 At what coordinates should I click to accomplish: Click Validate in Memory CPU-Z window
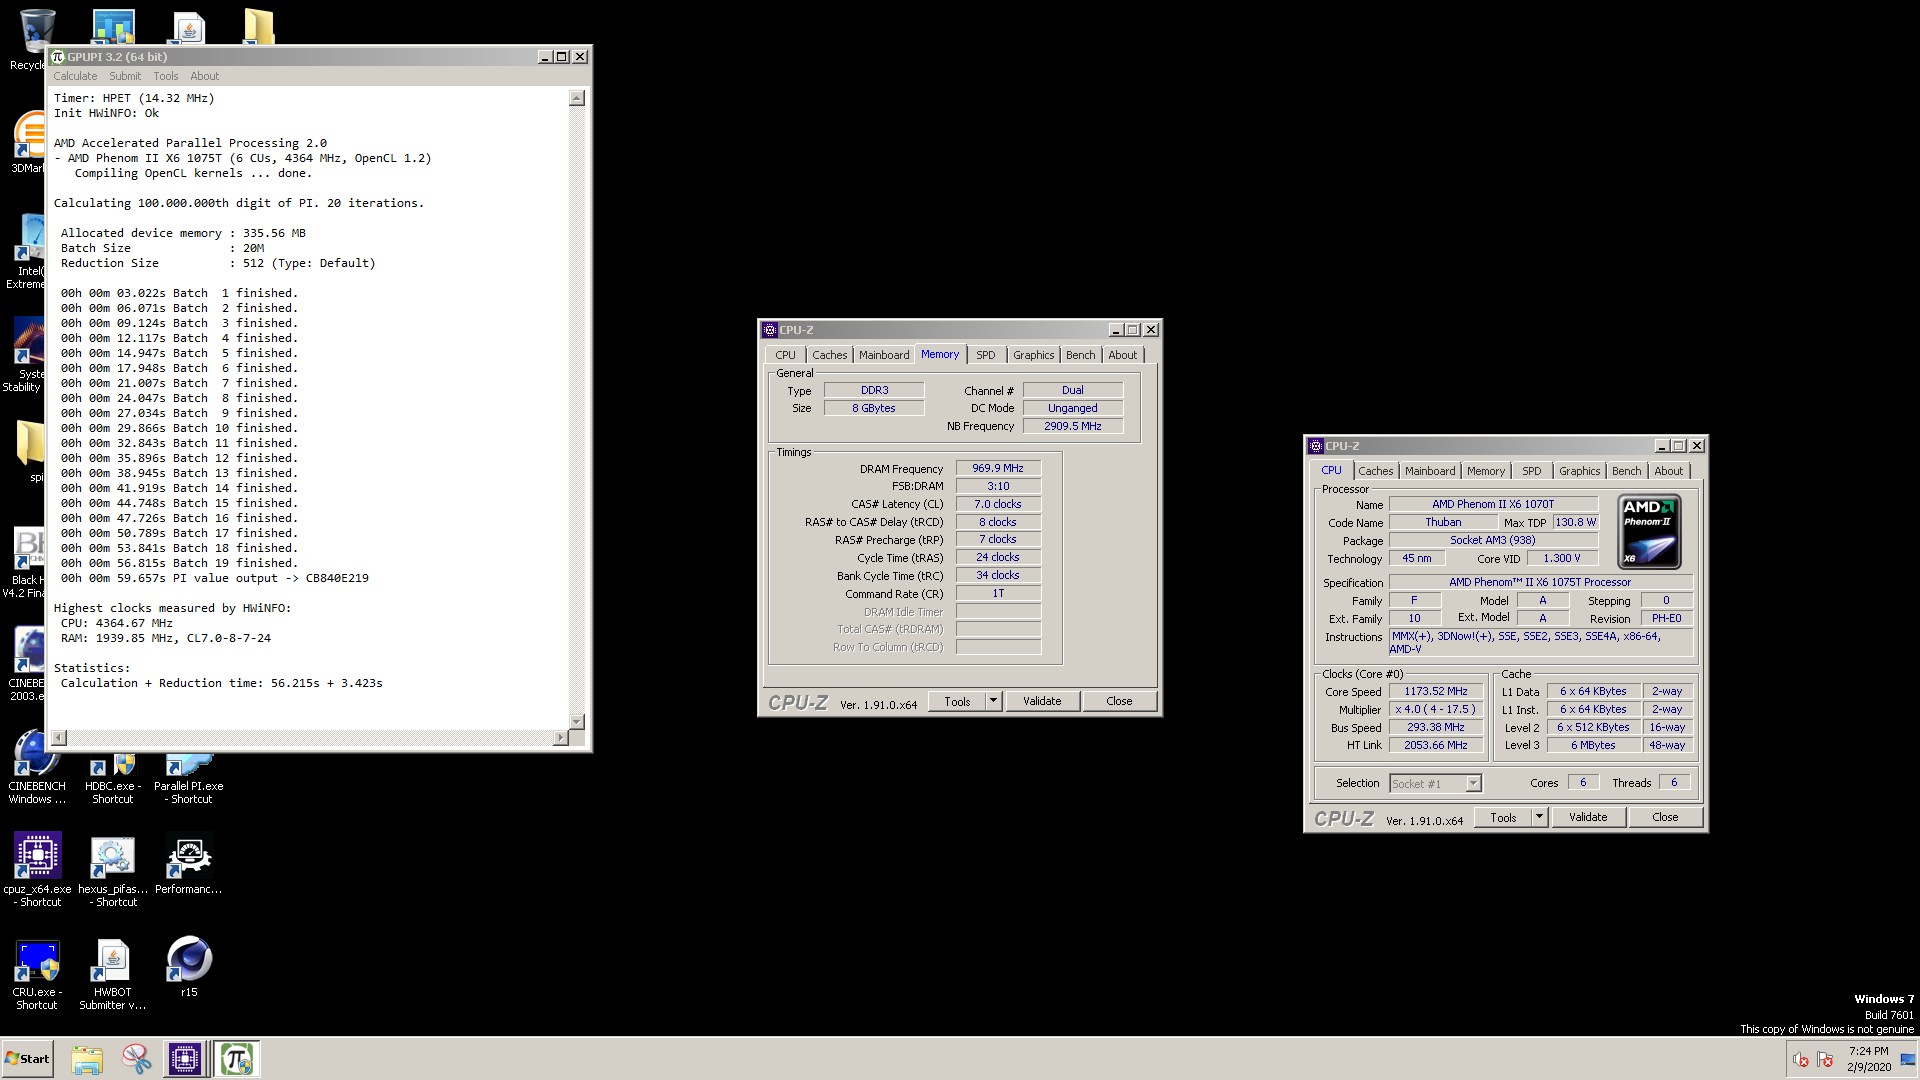pyautogui.click(x=1042, y=701)
